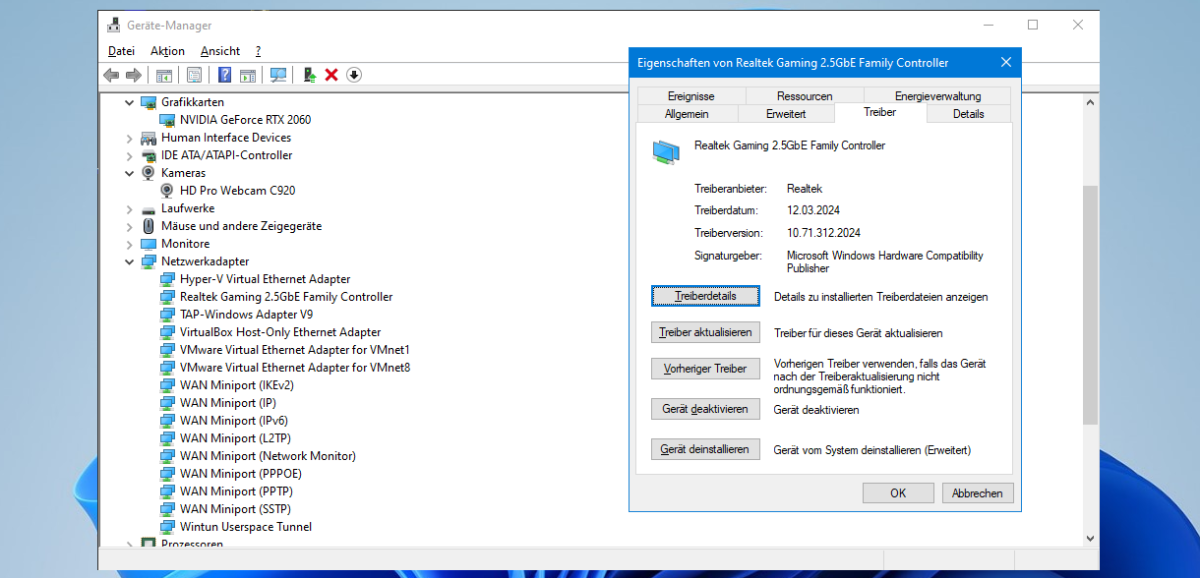The height and width of the screenshot is (578, 1200).
Task: Scan for hardware changes via monitor-magnifier icon
Action: [x=279, y=75]
